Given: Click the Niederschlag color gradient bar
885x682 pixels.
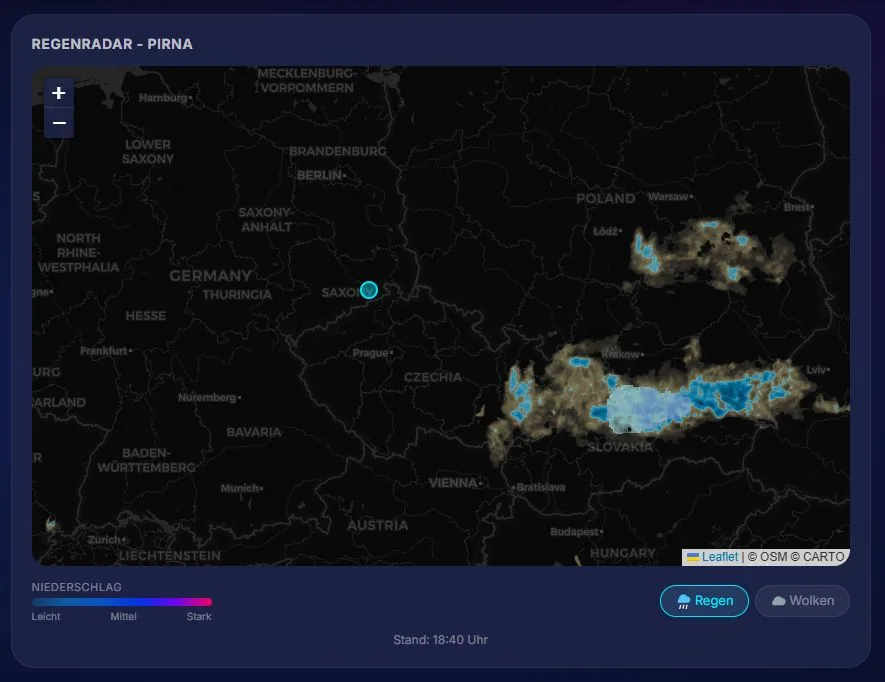Looking at the screenshot, I should [122, 602].
